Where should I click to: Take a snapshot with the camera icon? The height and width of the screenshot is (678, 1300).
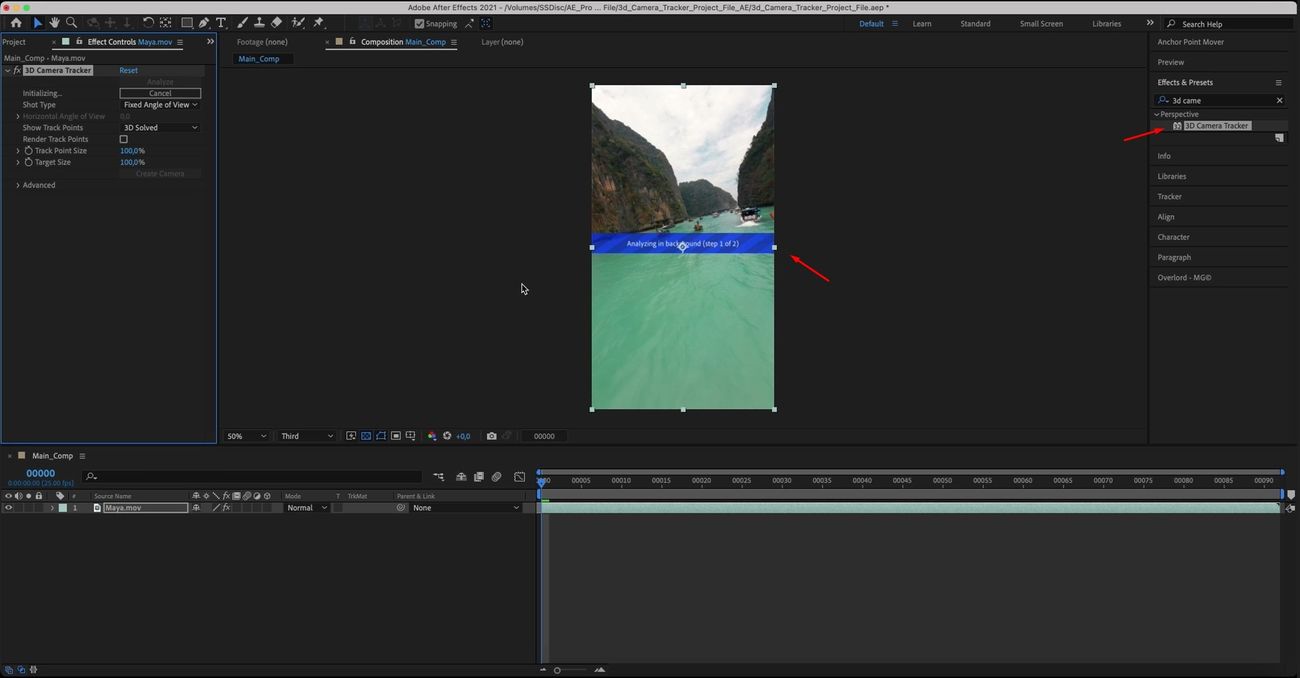coord(491,436)
